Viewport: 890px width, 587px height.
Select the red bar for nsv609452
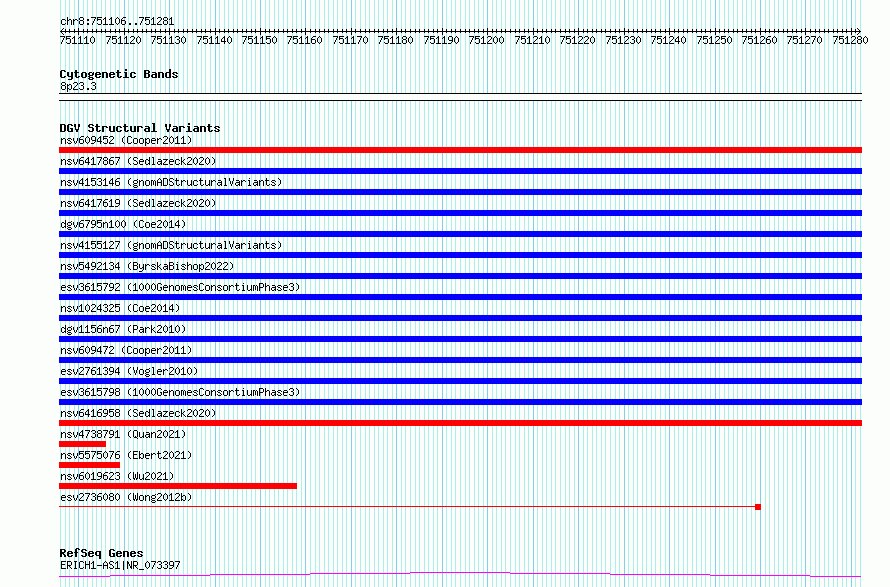(460, 150)
